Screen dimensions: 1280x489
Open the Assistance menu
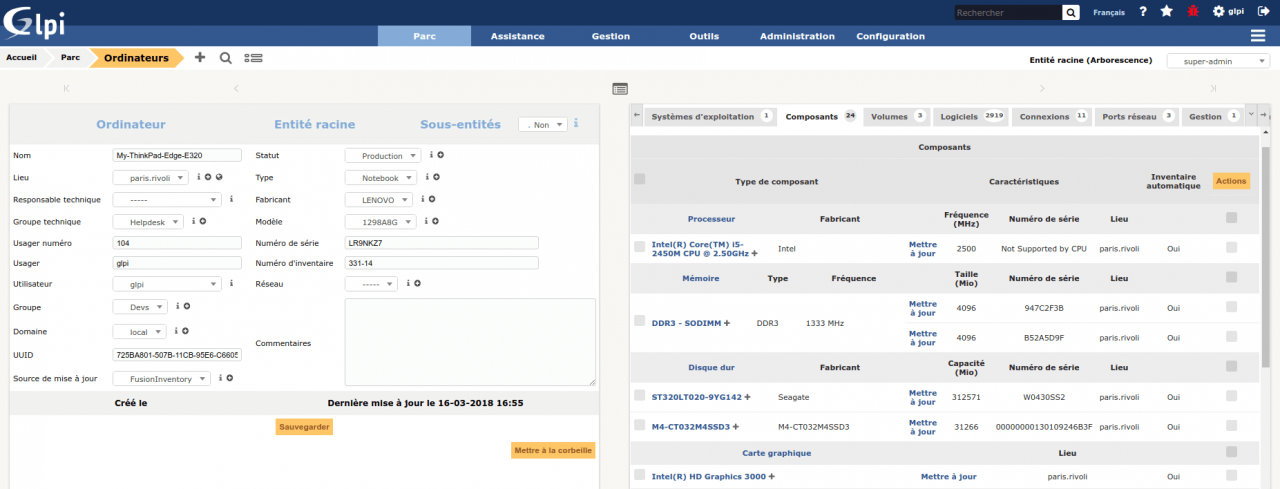[x=517, y=36]
